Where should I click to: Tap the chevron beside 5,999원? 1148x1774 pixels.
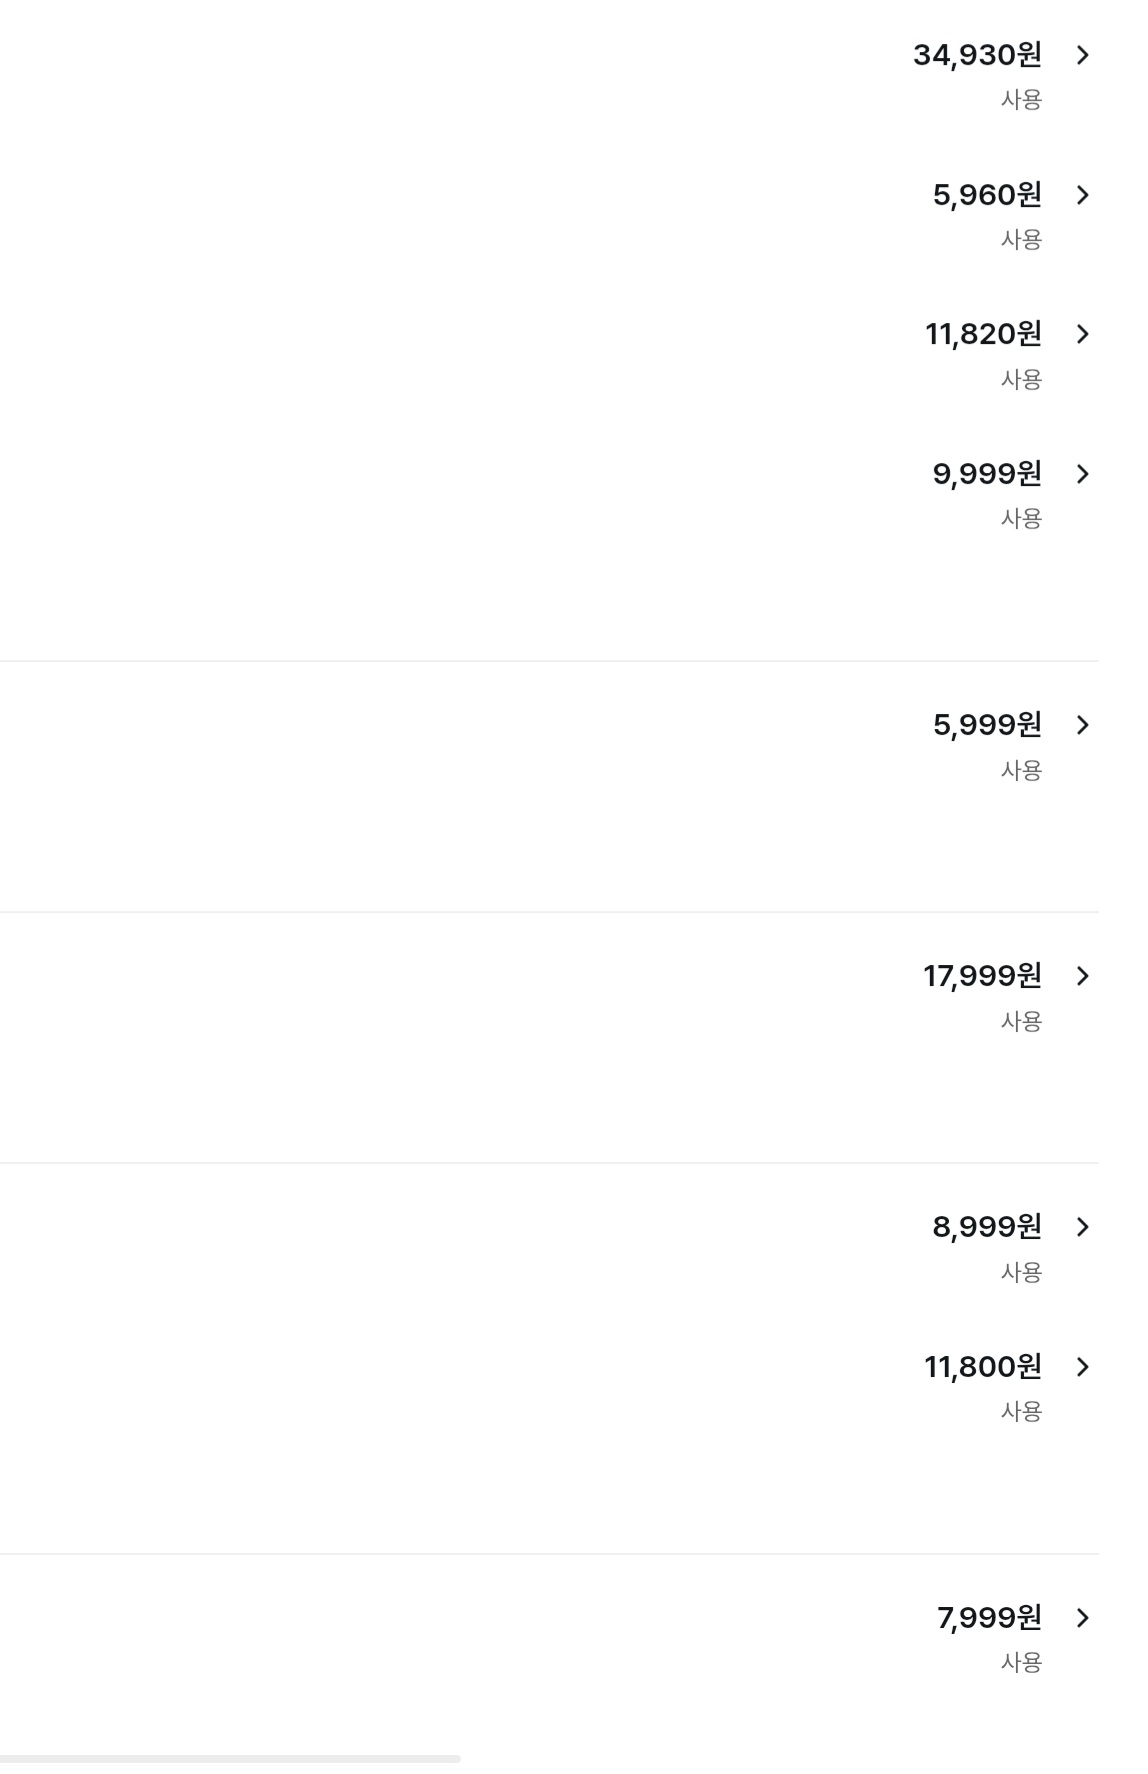click(1082, 725)
